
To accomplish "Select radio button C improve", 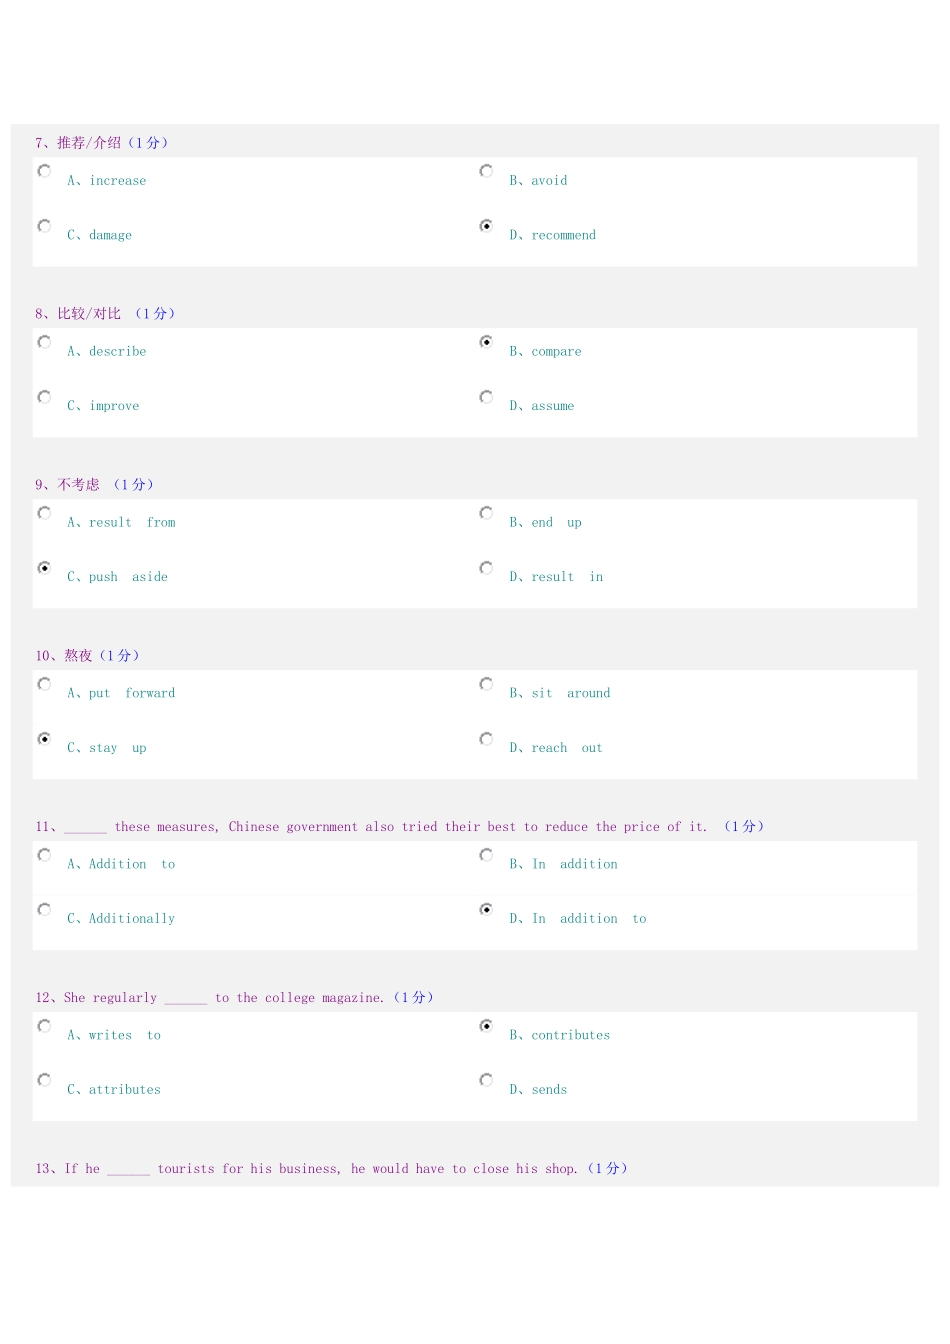I will [x=44, y=397].
